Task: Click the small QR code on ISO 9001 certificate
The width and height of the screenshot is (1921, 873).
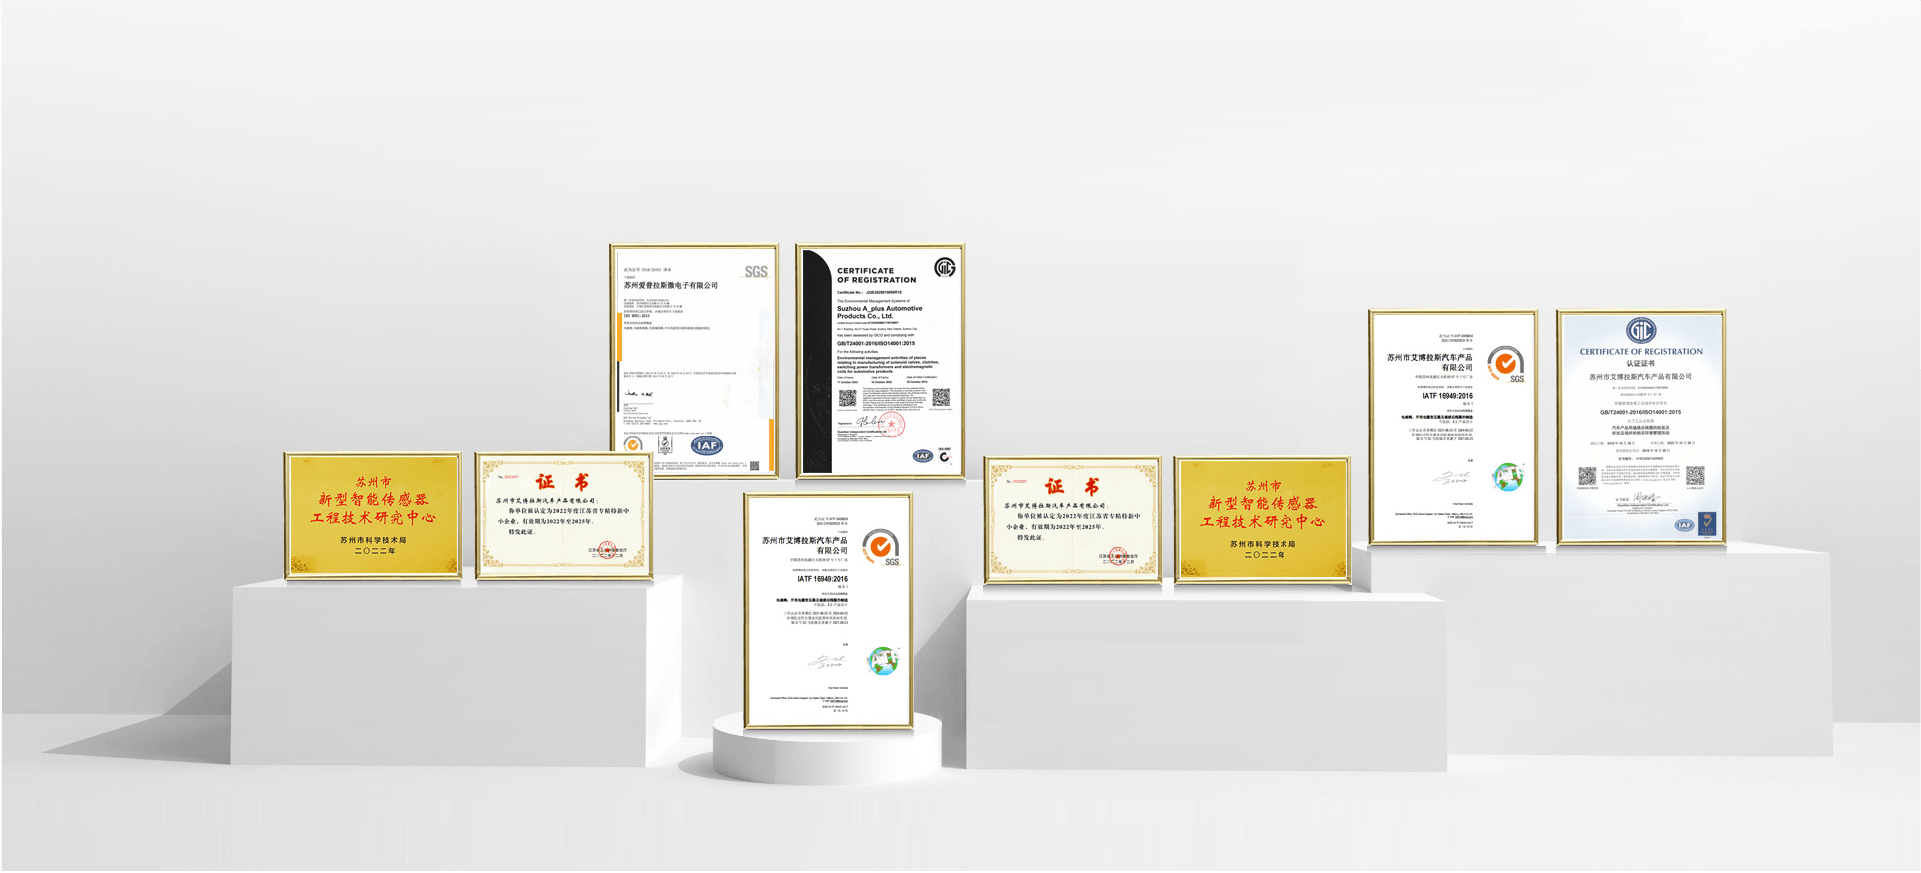Action: click(x=755, y=466)
